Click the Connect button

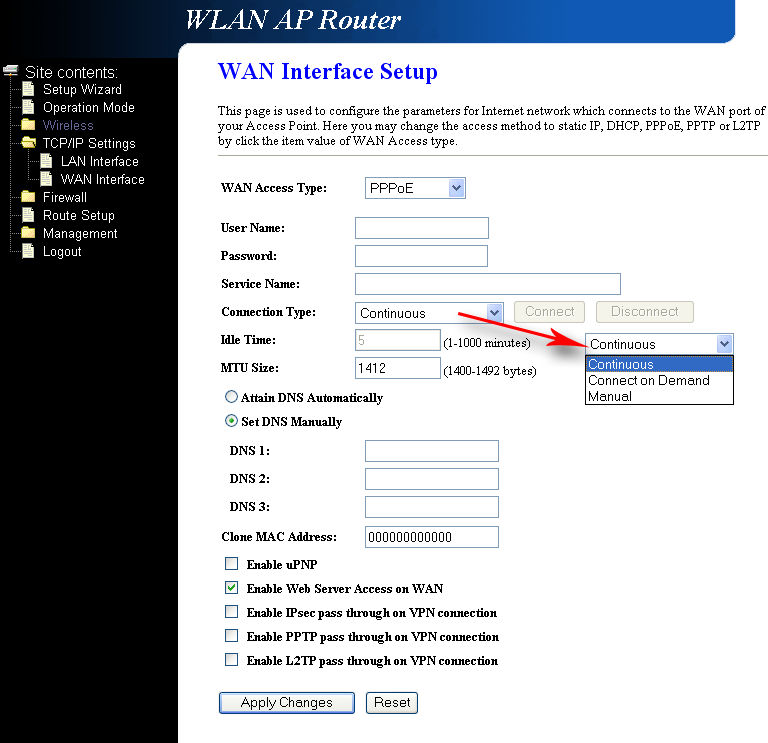(x=549, y=312)
